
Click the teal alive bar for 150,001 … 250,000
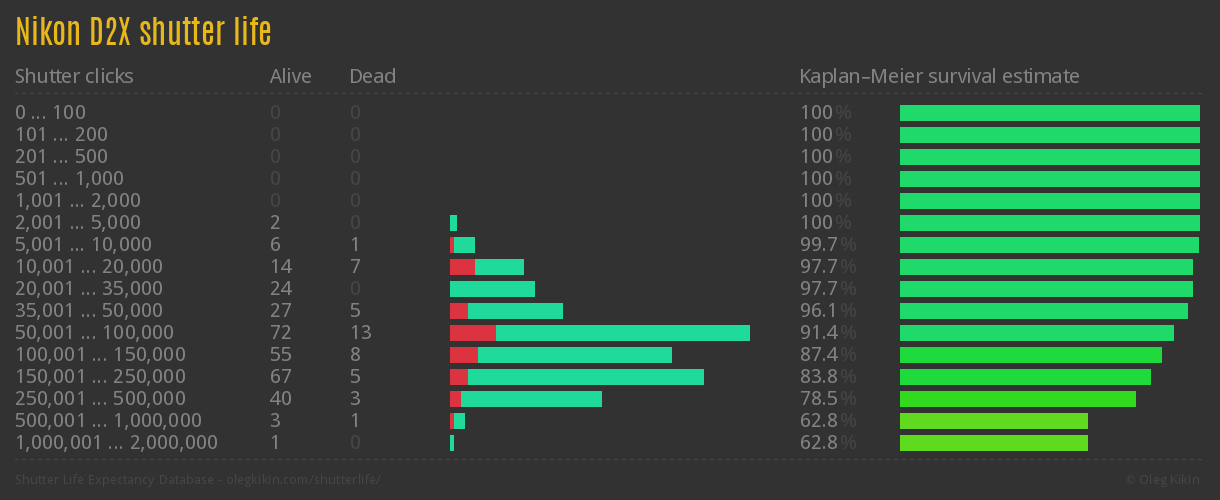point(585,377)
